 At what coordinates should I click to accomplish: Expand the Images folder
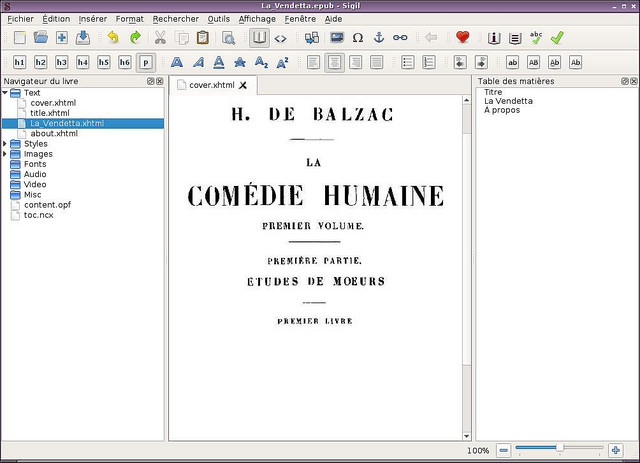(5, 154)
